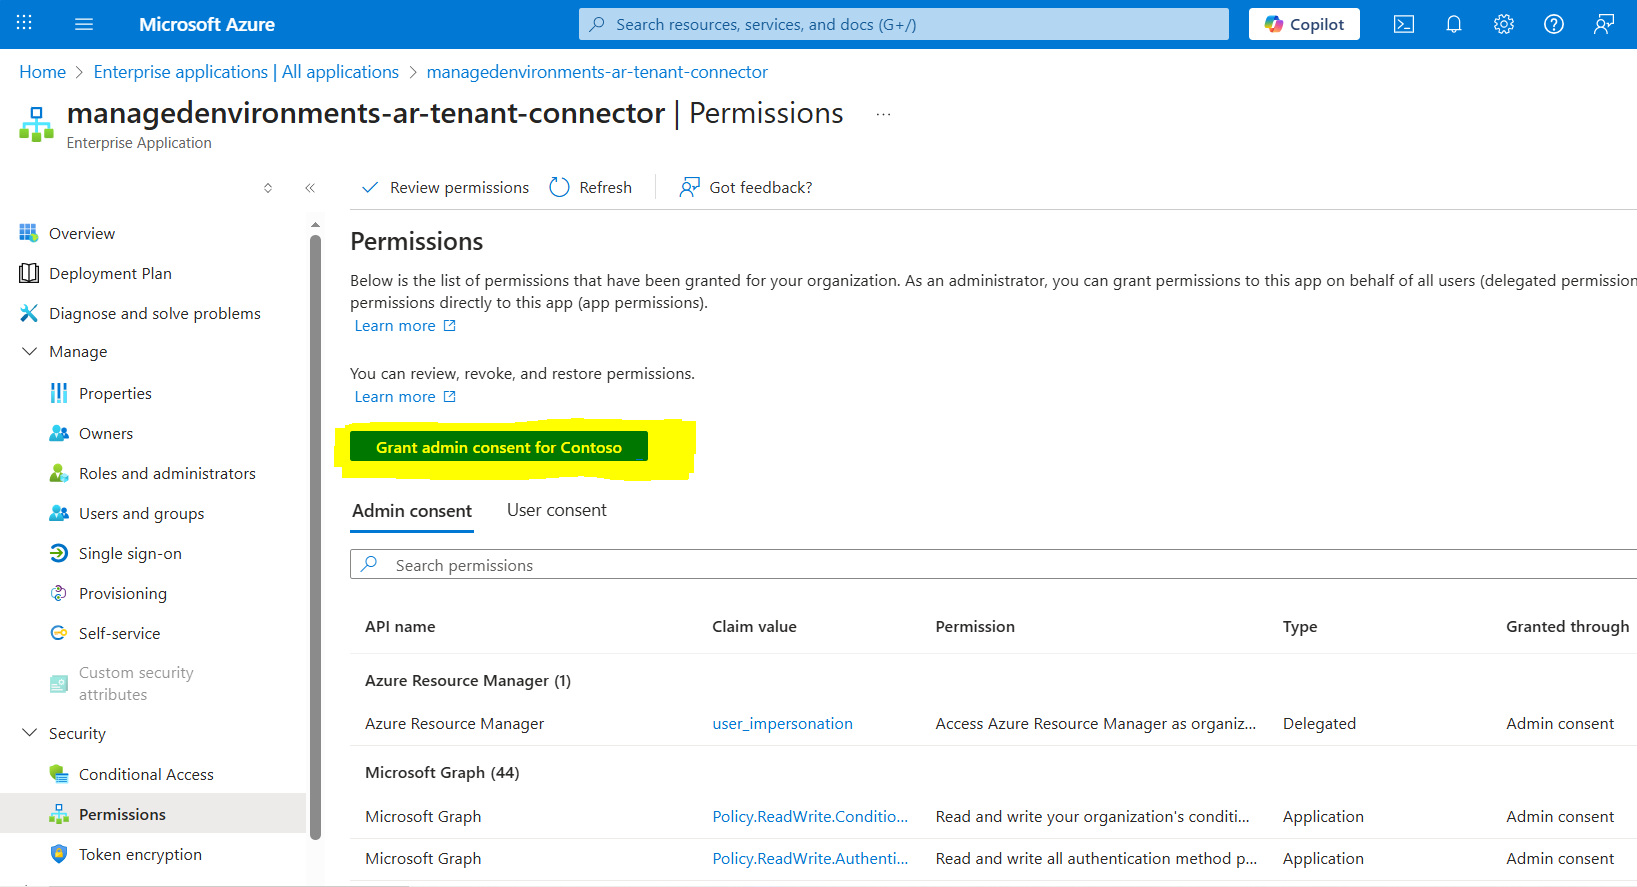This screenshot has height=887, width=1637.
Task: Open the hamburger portal menu
Action: [84, 24]
